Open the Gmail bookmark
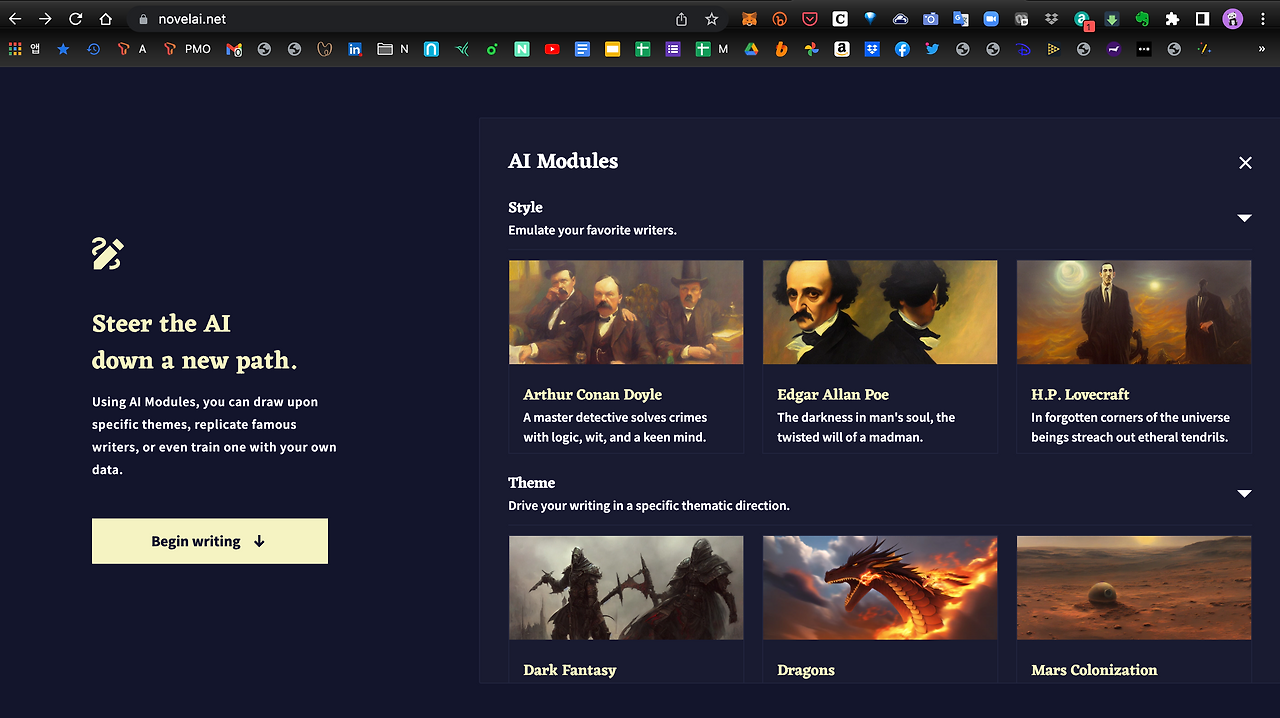Screen dimensions: 1280x718 coord(234,49)
